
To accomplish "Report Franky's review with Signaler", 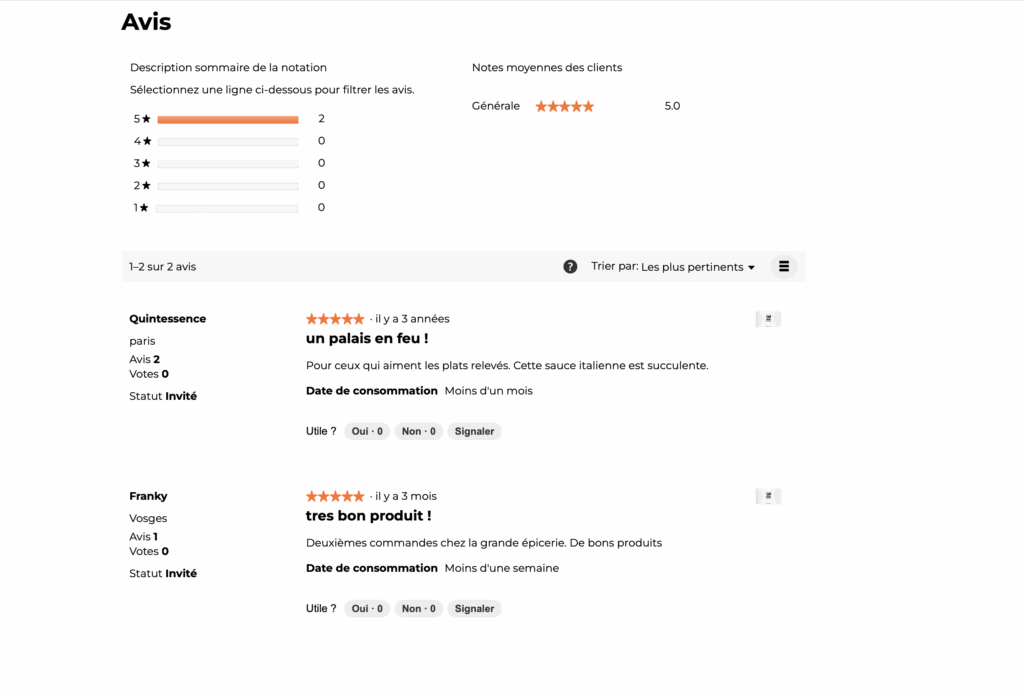I will (474, 608).
